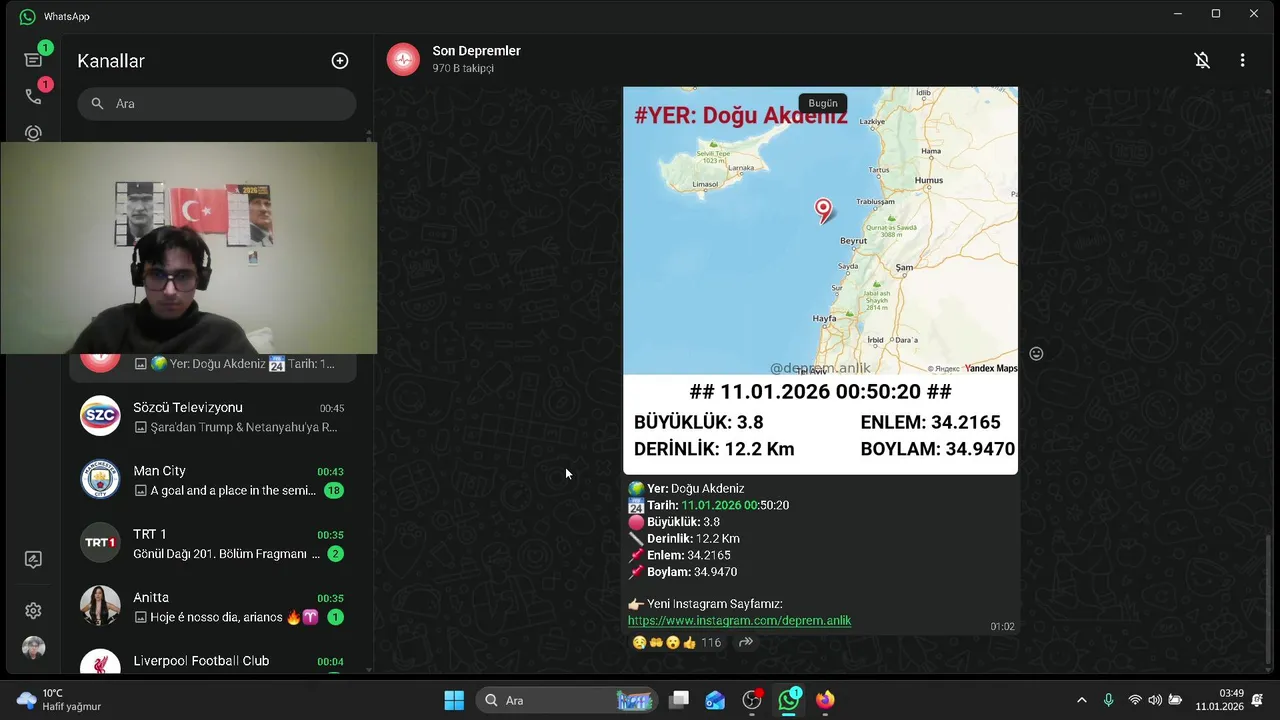Open the notification bell in taskbar
Screen dimensions: 1280x720
tap(1258, 700)
